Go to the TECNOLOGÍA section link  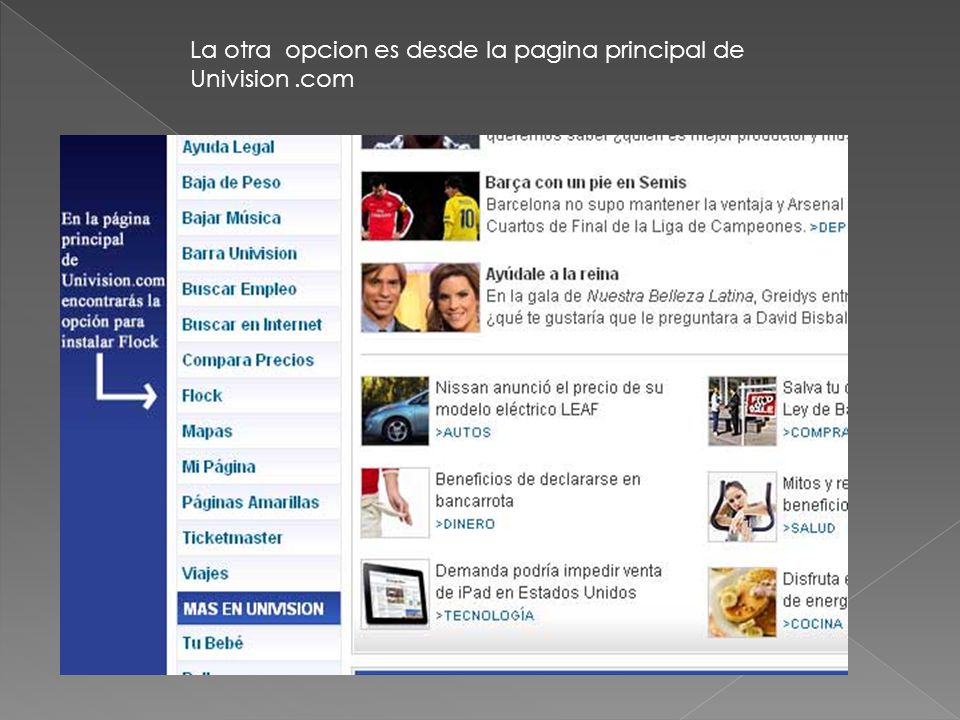click(x=485, y=615)
